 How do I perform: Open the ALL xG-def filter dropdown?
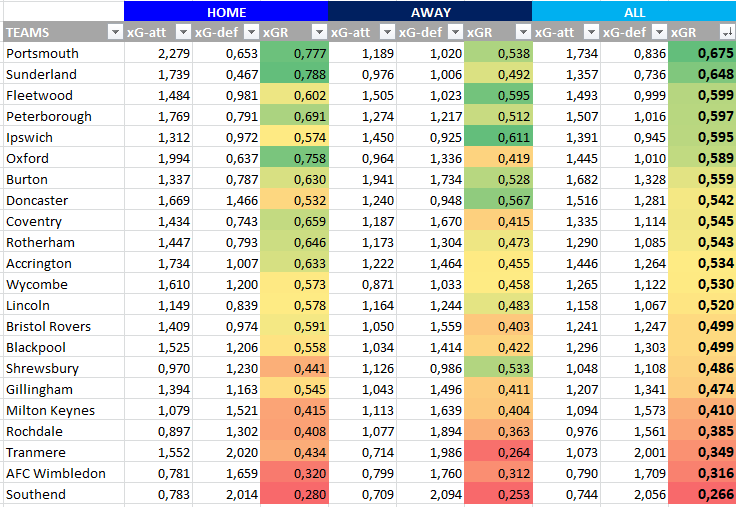[x=659, y=32]
